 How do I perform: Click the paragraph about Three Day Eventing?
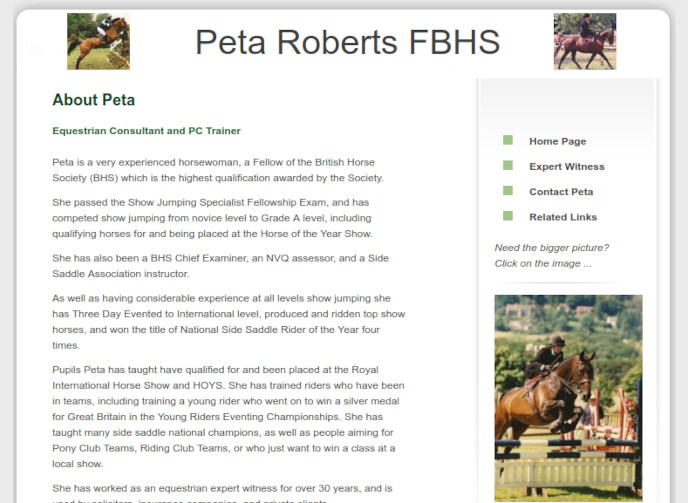229,322
